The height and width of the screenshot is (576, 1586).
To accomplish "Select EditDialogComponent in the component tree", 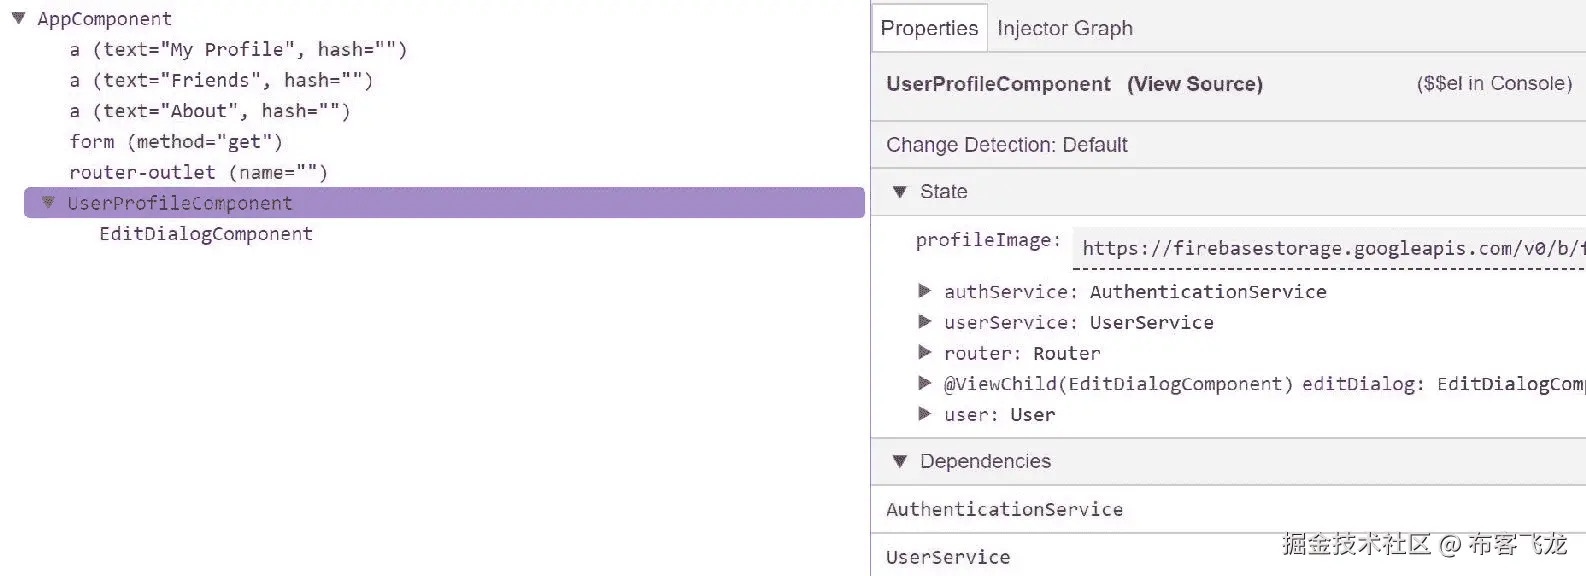I will point(206,234).
